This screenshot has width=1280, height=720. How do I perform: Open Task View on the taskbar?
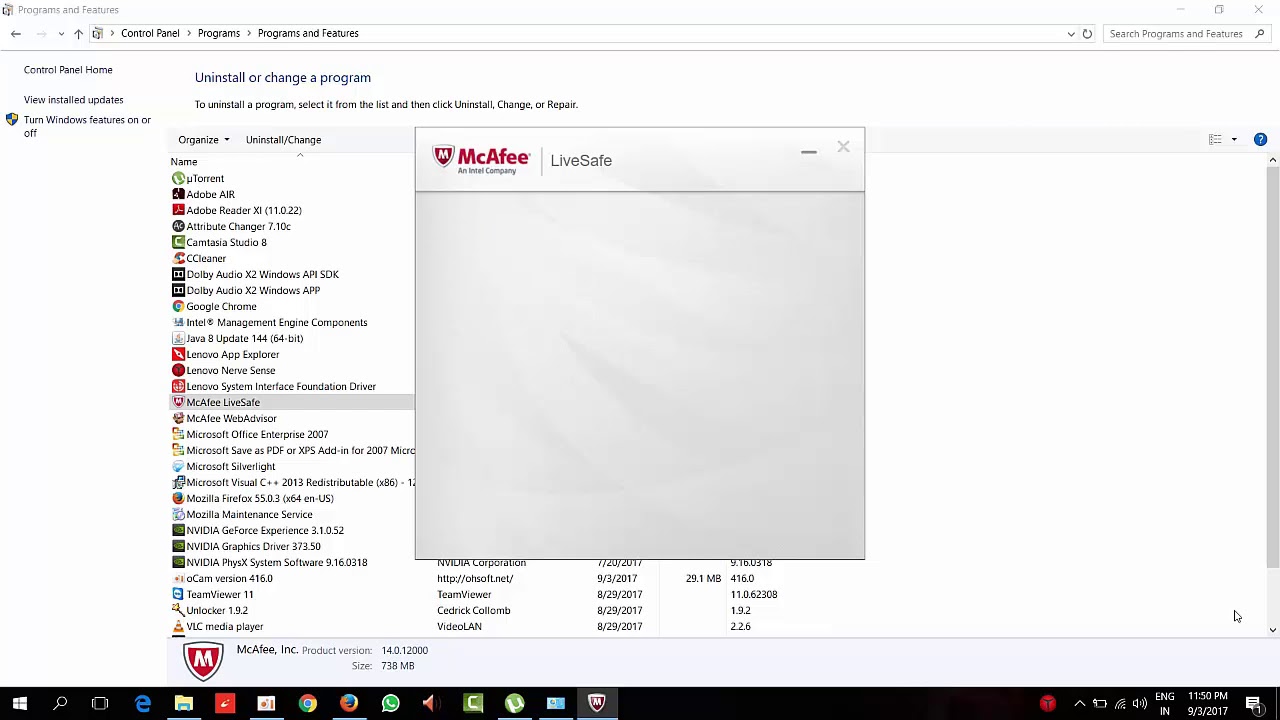click(x=100, y=703)
